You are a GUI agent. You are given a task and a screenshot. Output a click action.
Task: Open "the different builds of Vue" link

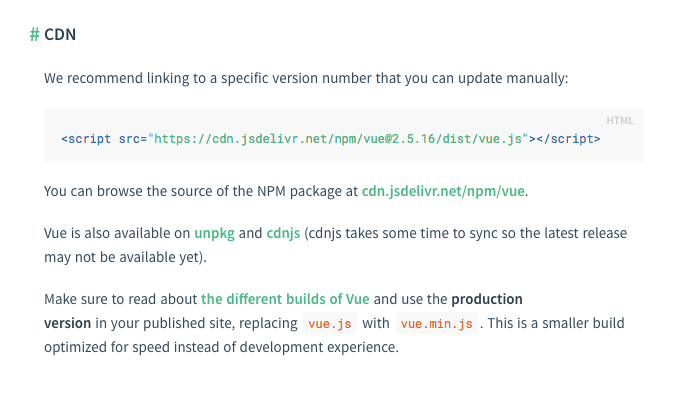coord(287,299)
